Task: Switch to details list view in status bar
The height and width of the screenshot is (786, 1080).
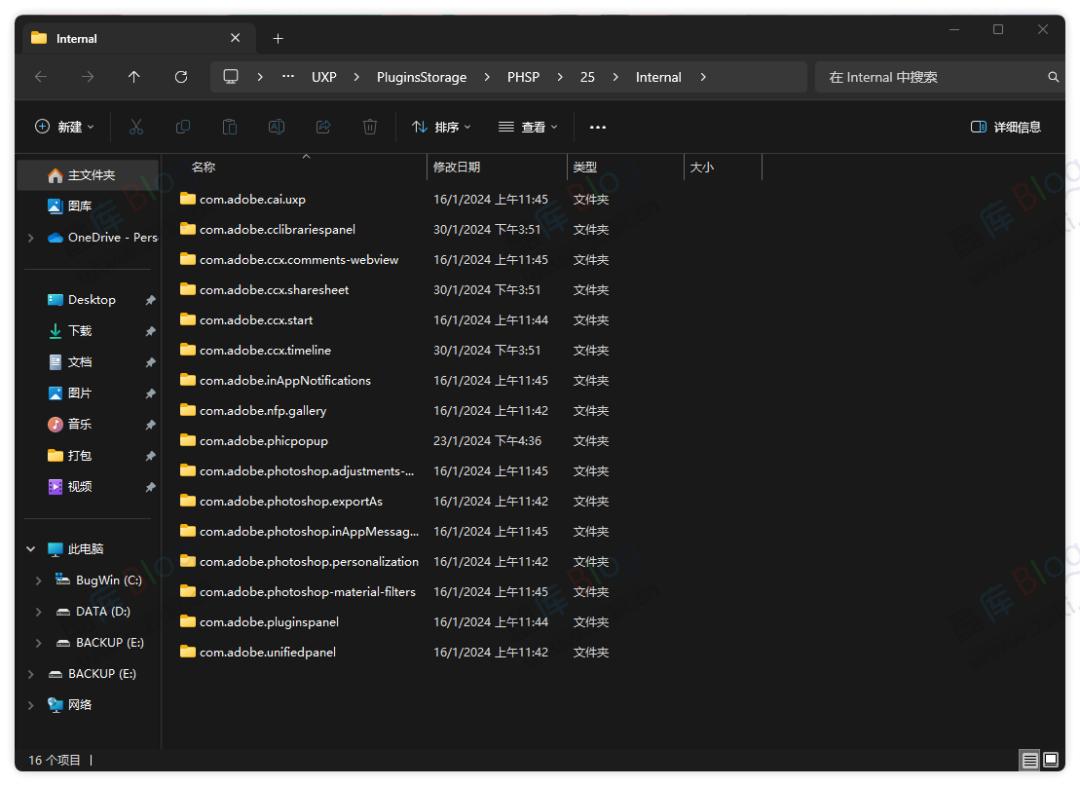Action: click(1029, 761)
